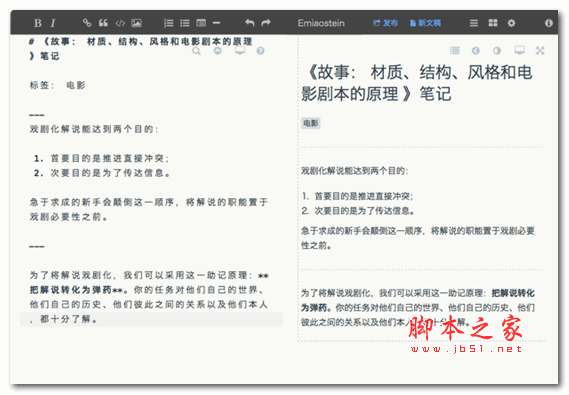Insert a numbered list

tap(168, 23)
